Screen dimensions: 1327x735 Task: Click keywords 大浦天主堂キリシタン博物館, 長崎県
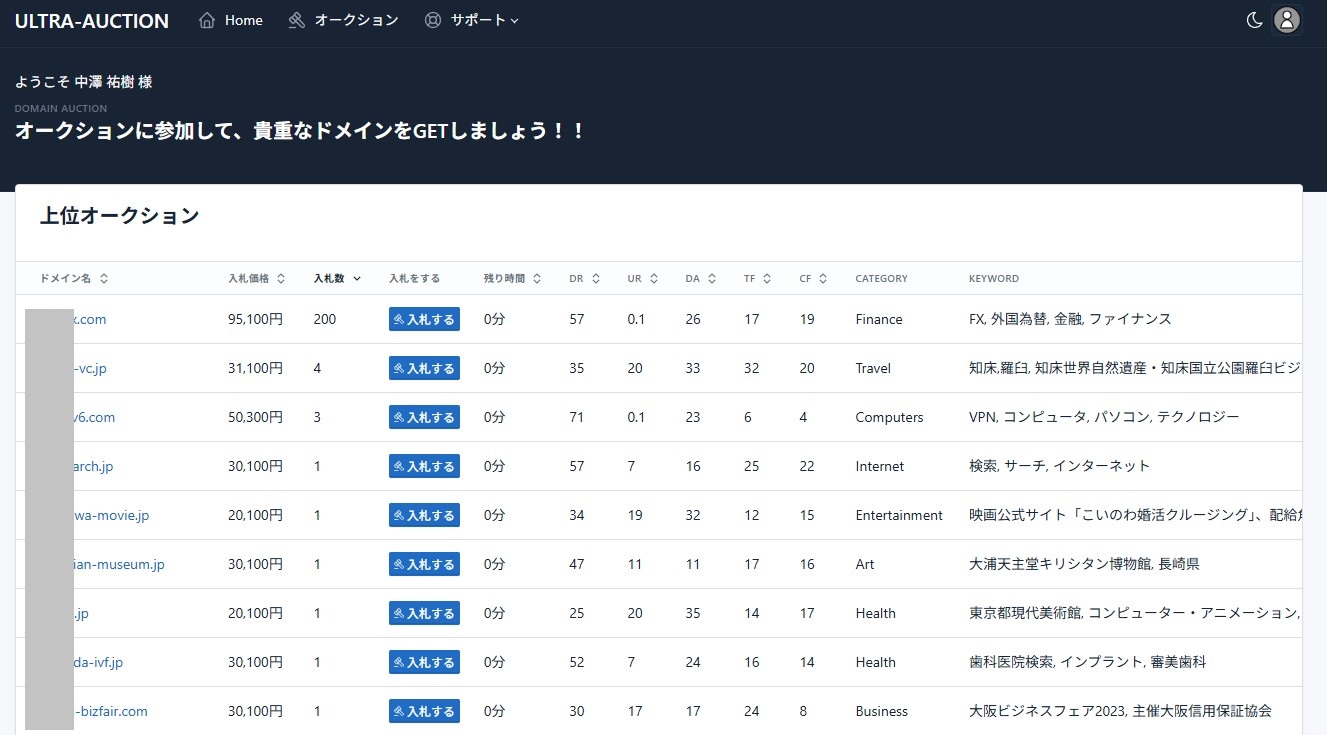pyautogui.click(x=1084, y=564)
